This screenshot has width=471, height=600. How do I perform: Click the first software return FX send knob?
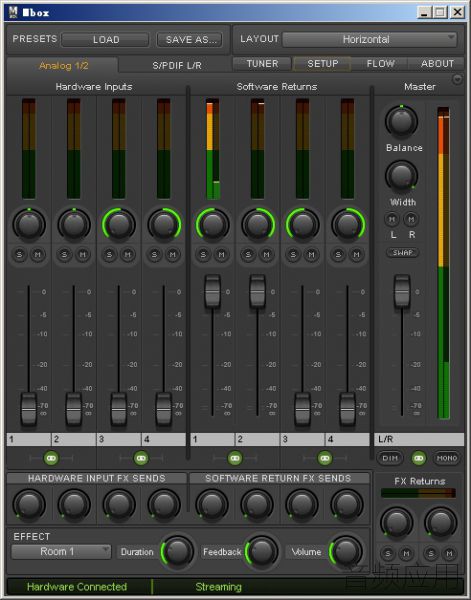(x=212, y=505)
